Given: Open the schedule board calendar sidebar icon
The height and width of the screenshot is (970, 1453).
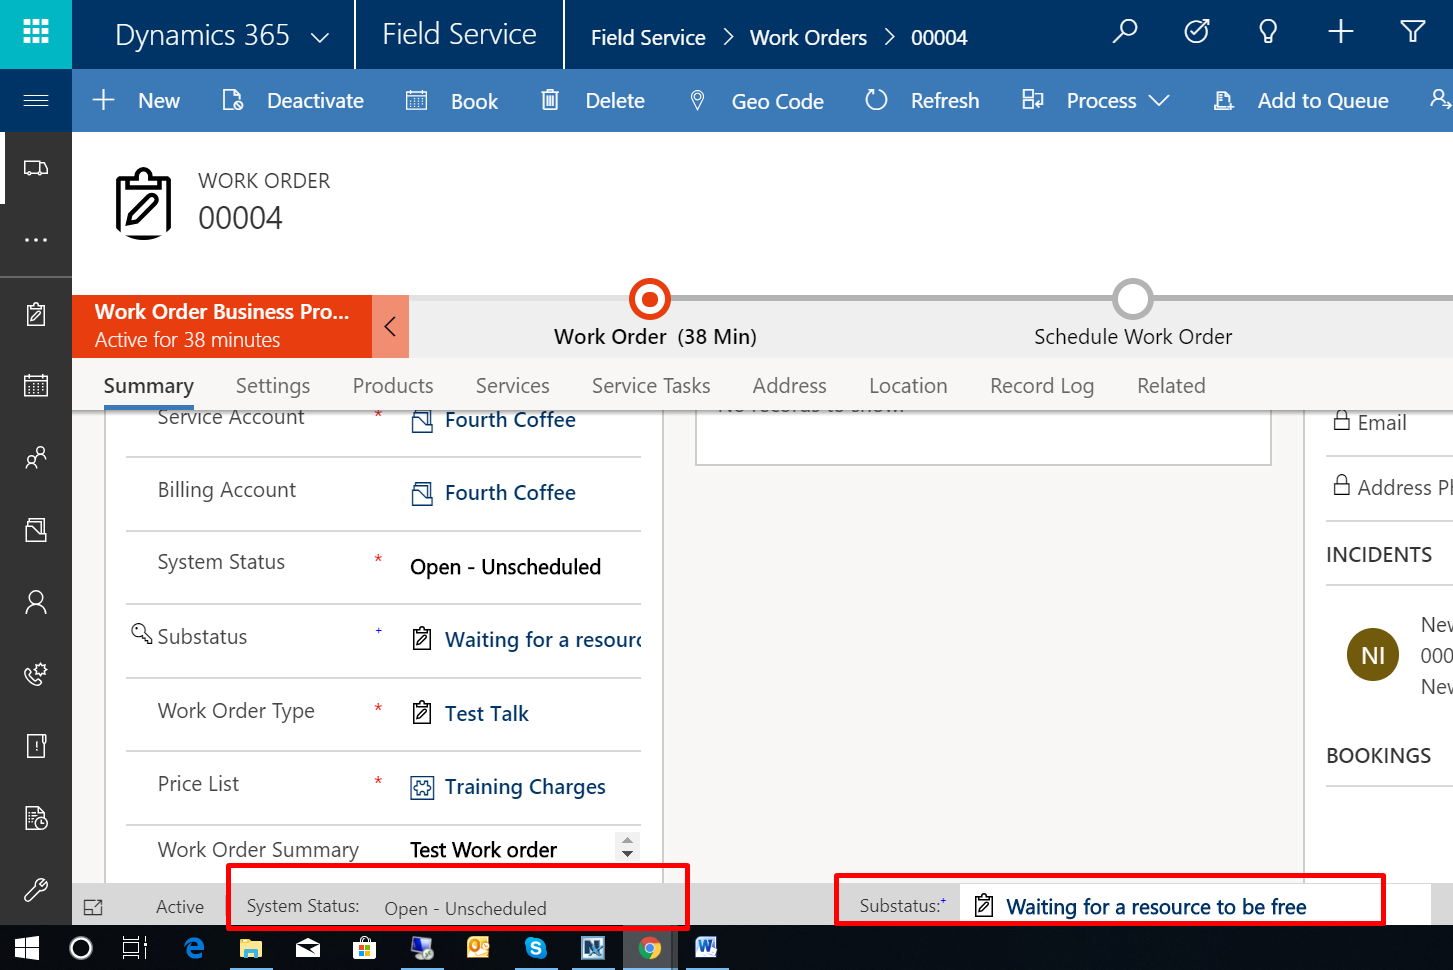Looking at the screenshot, I should (36, 385).
